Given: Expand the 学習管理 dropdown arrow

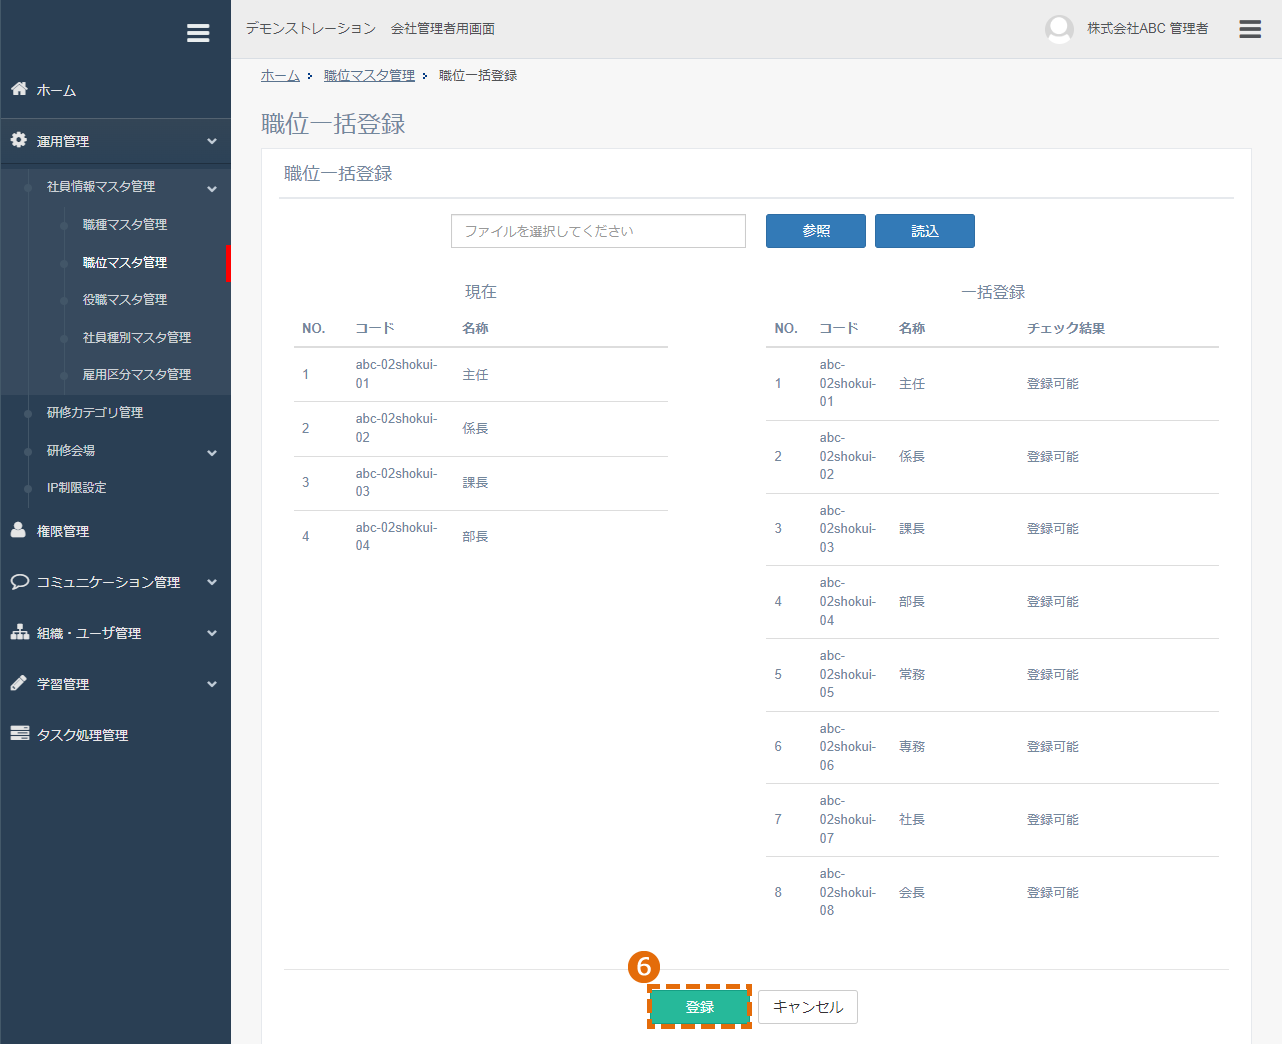Looking at the screenshot, I should pyautogui.click(x=212, y=684).
